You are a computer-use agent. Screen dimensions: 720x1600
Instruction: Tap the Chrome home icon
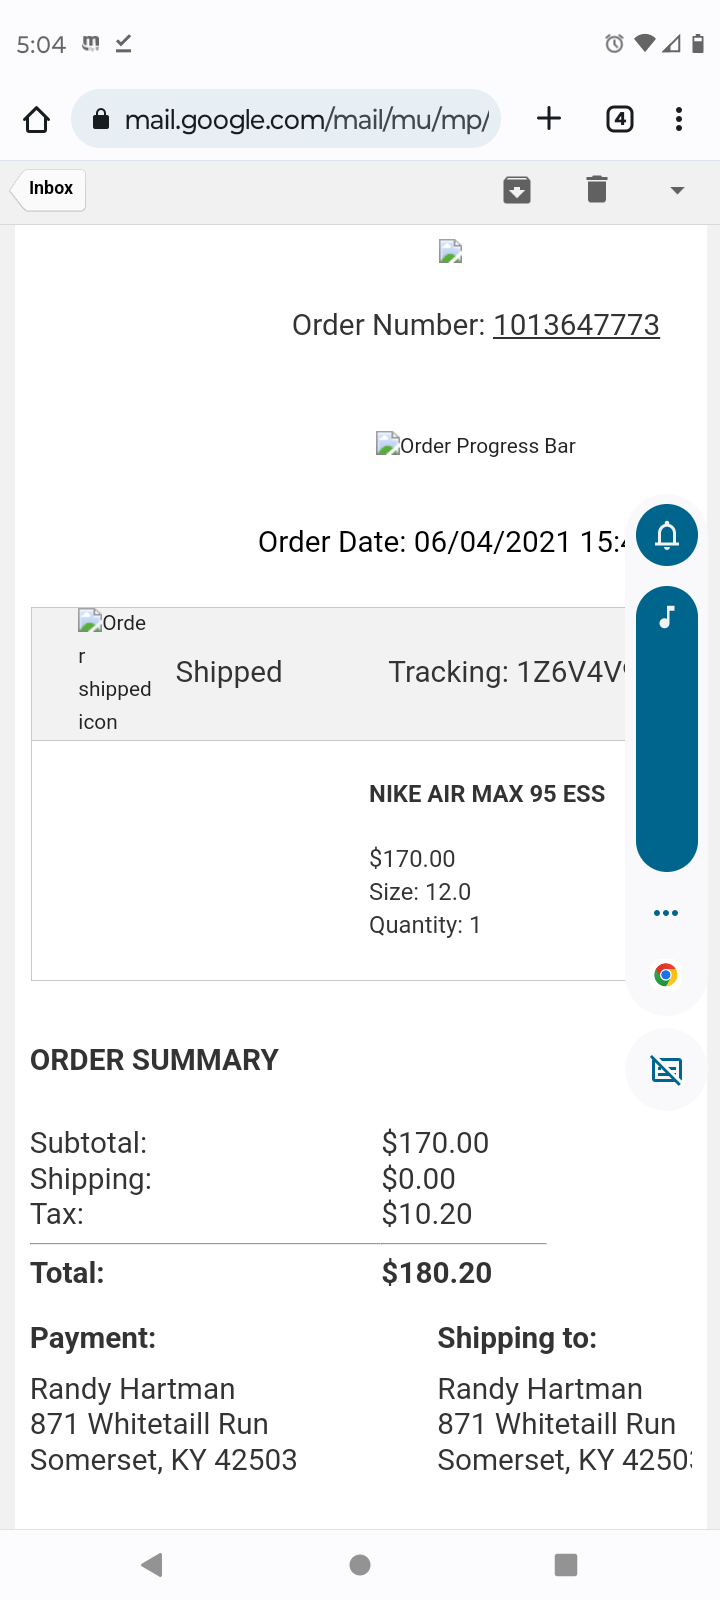(x=37, y=120)
